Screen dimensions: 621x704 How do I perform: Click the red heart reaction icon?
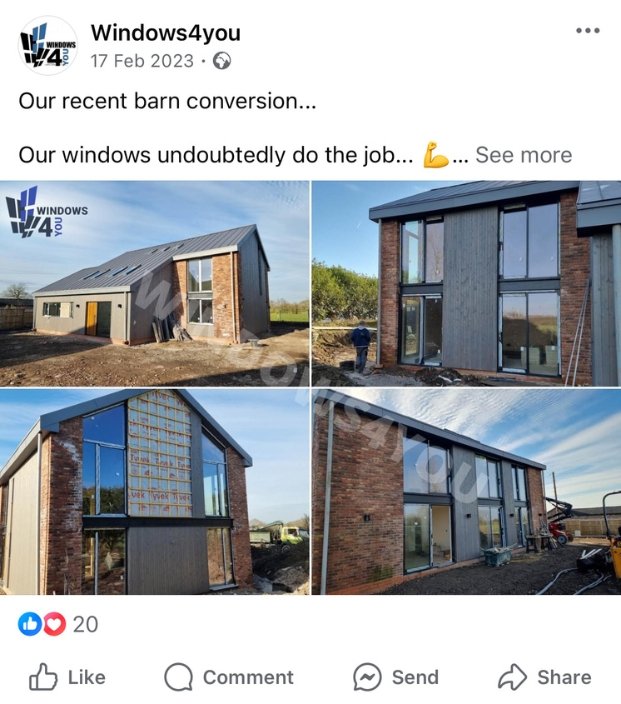[54, 624]
